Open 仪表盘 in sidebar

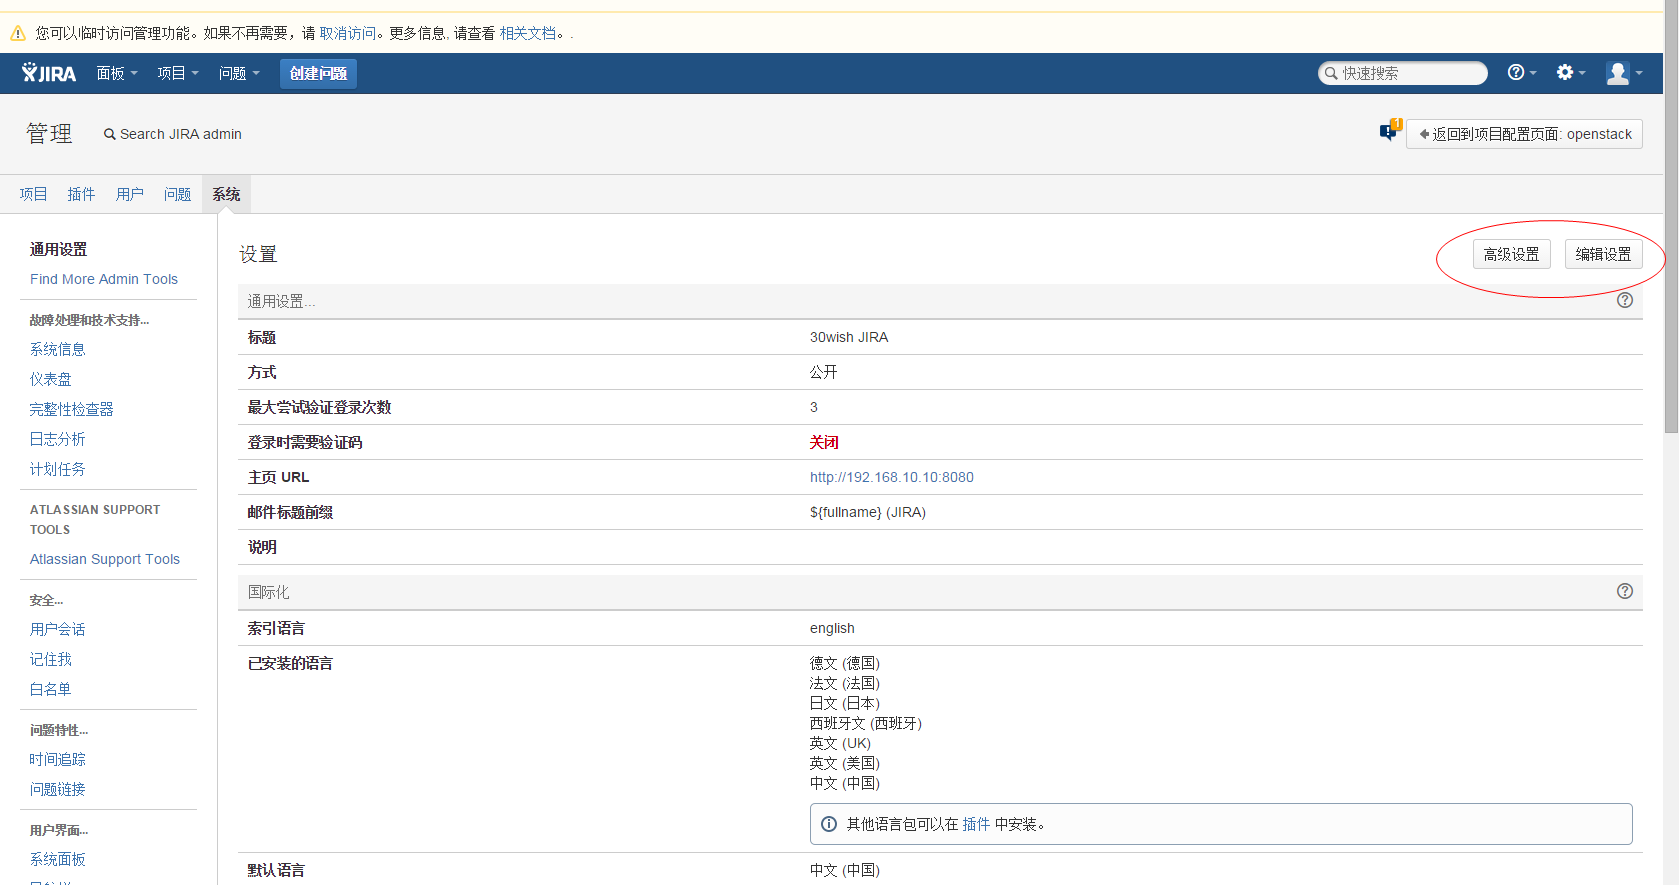(x=51, y=379)
